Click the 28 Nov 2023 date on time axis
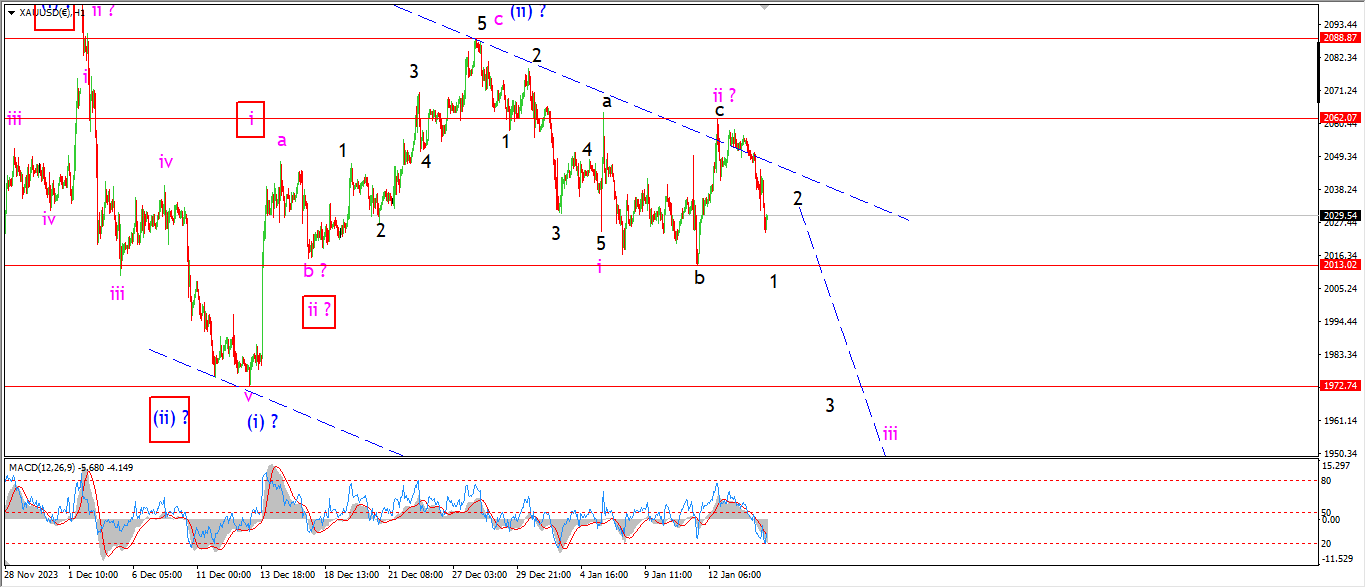Viewport: 1366px width, 588px height. pyautogui.click(x=30, y=575)
